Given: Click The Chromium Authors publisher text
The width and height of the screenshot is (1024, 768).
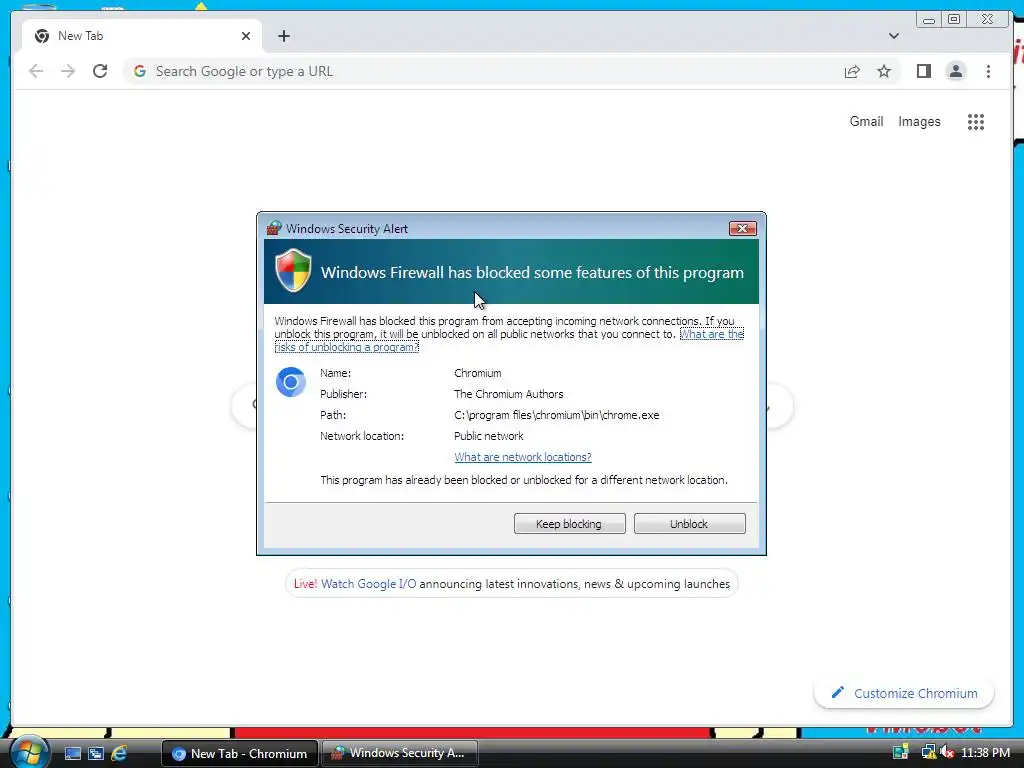Looking at the screenshot, I should click(x=509, y=394).
